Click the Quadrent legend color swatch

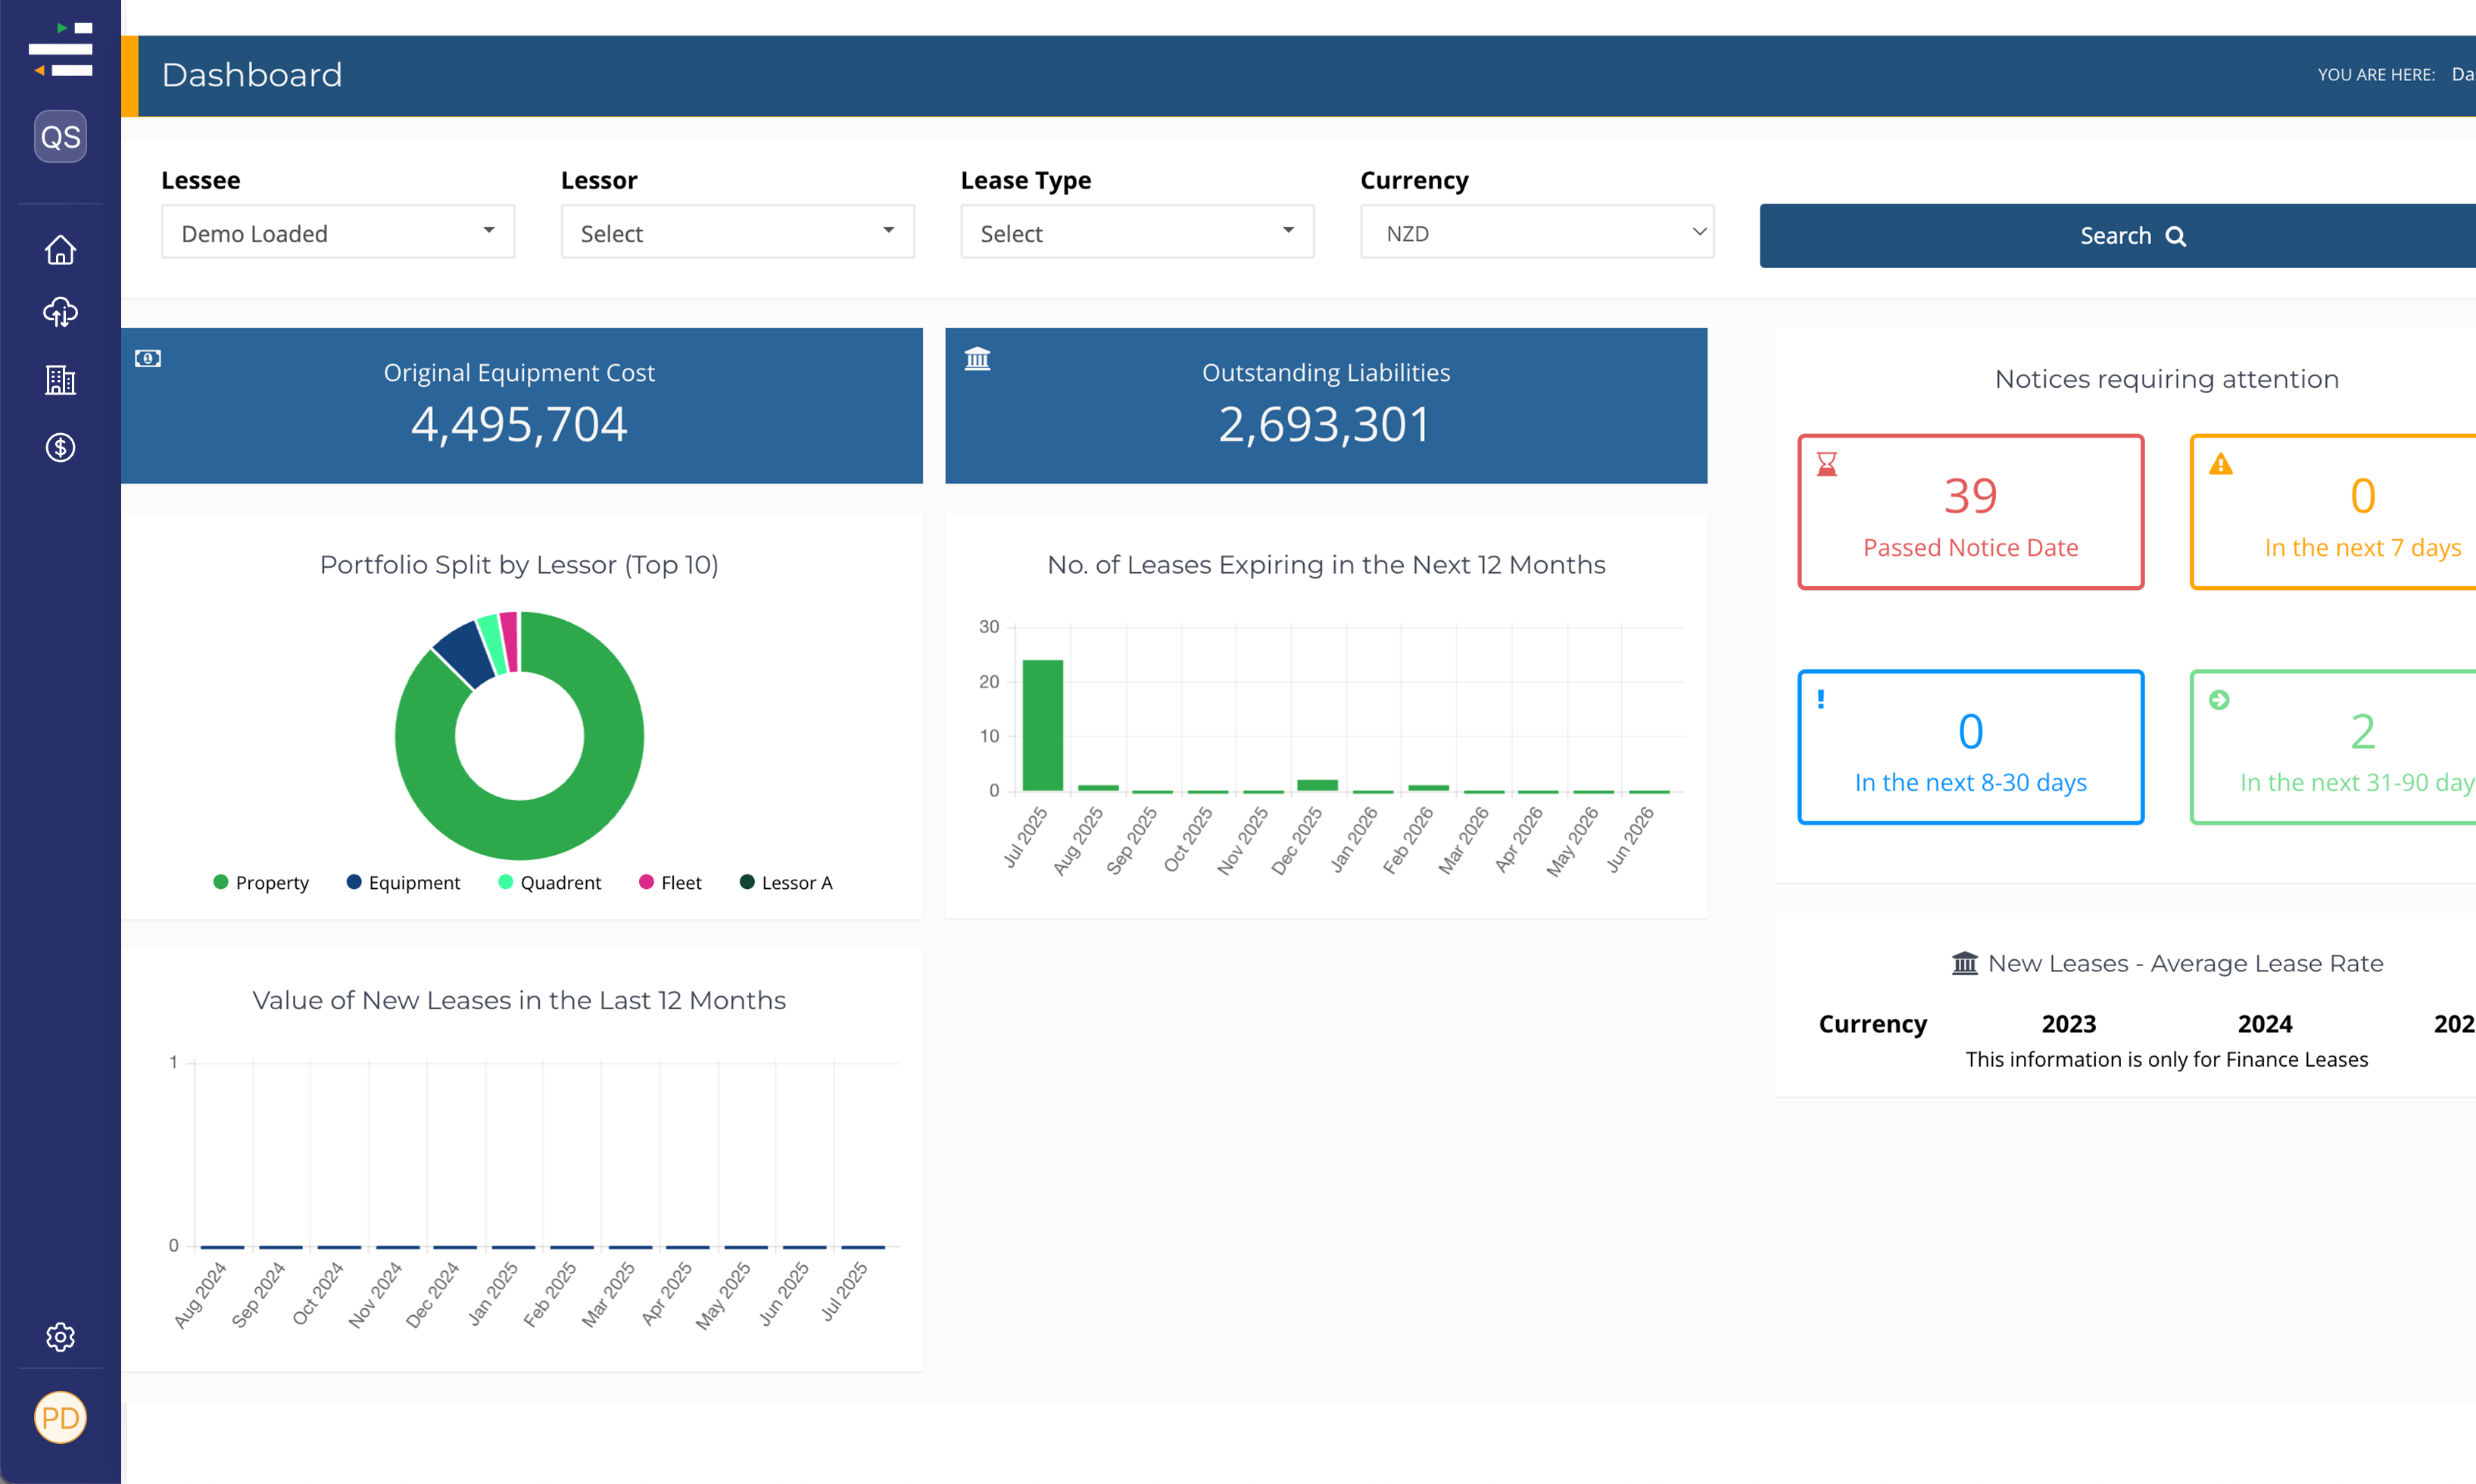(x=505, y=882)
